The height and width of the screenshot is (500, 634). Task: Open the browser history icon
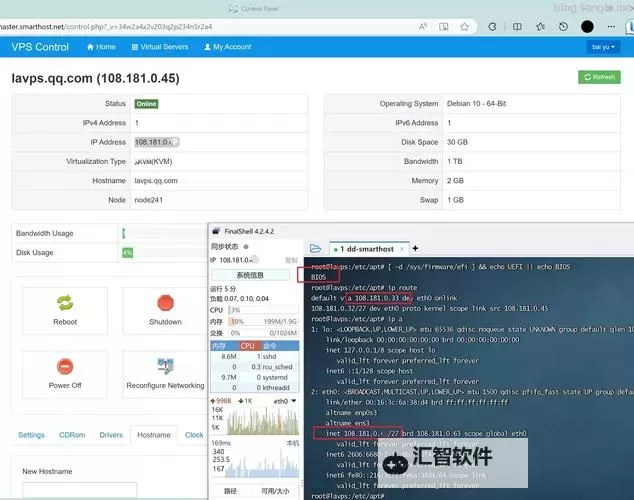(563, 27)
